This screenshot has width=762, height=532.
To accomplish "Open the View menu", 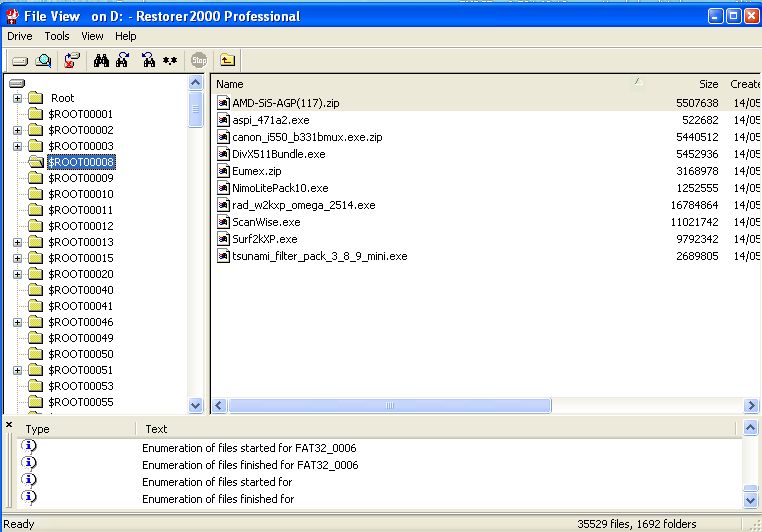I will click(92, 36).
